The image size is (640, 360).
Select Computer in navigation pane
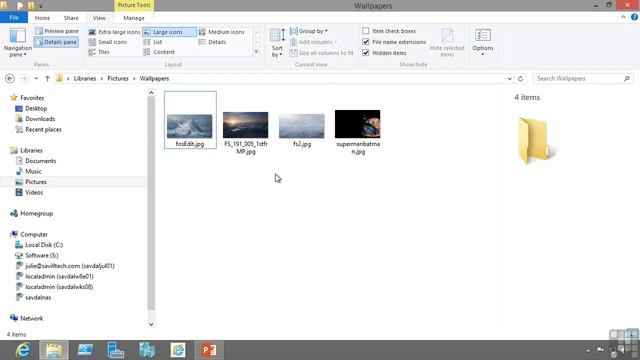click(34, 235)
